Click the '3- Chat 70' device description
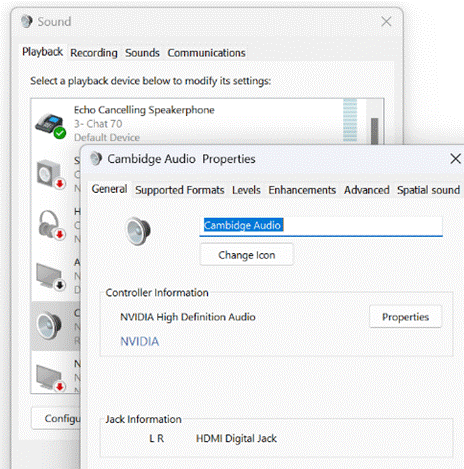464x469 pixels. coord(98,124)
